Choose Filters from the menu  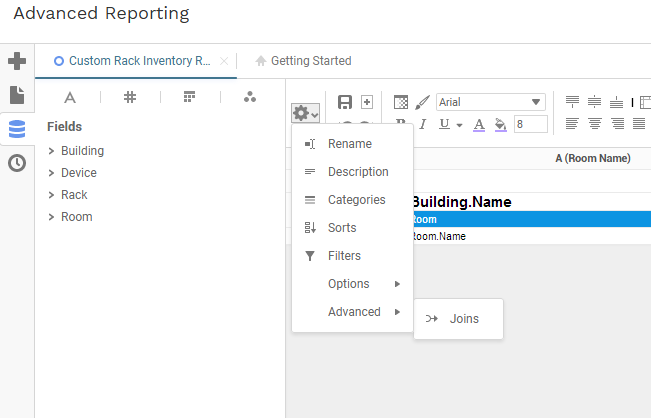pos(352,256)
